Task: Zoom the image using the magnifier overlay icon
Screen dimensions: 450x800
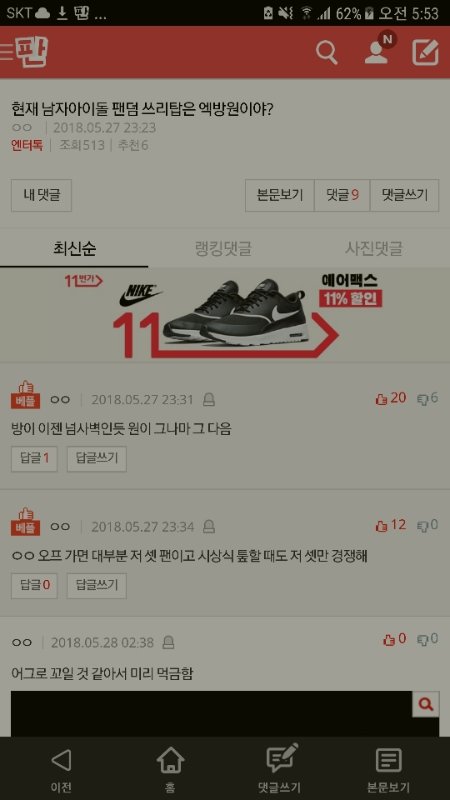Action: [x=426, y=705]
